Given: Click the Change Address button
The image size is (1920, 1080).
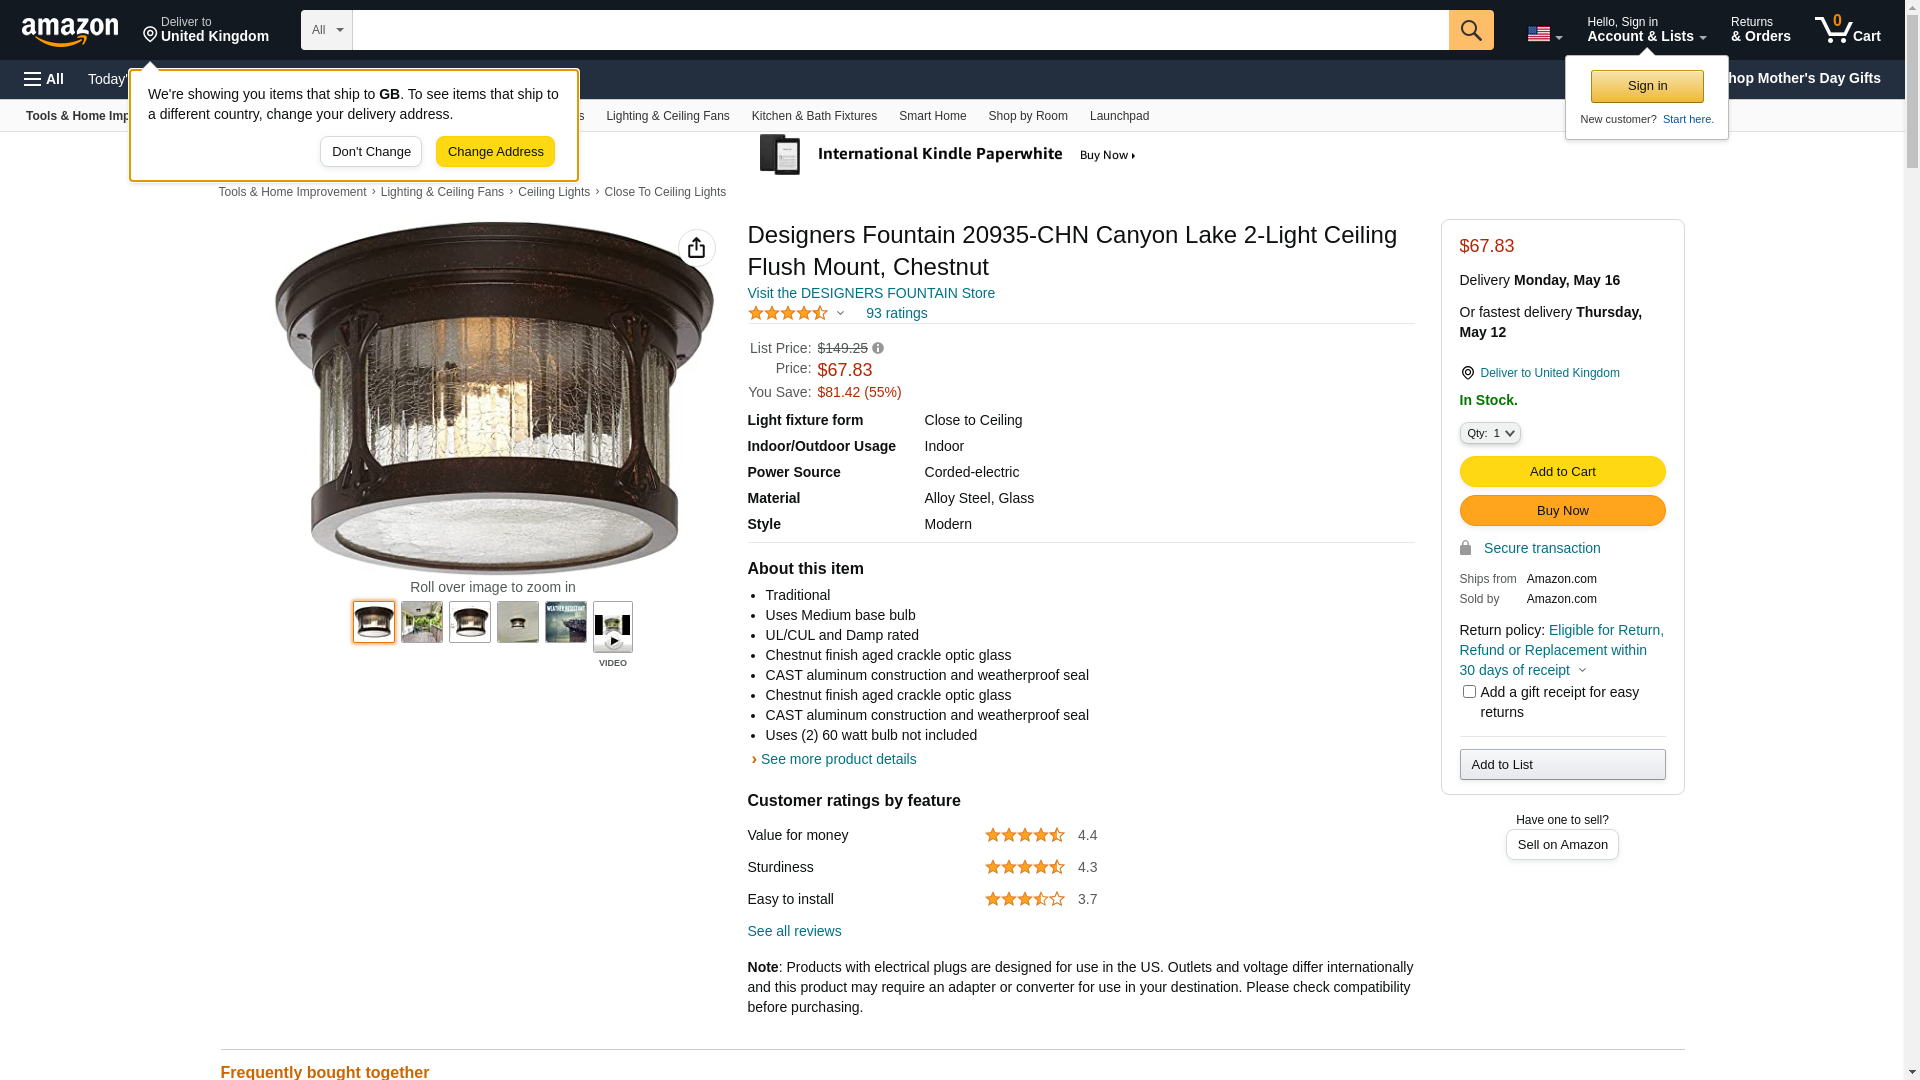Looking at the screenshot, I should pyautogui.click(x=495, y=152).
